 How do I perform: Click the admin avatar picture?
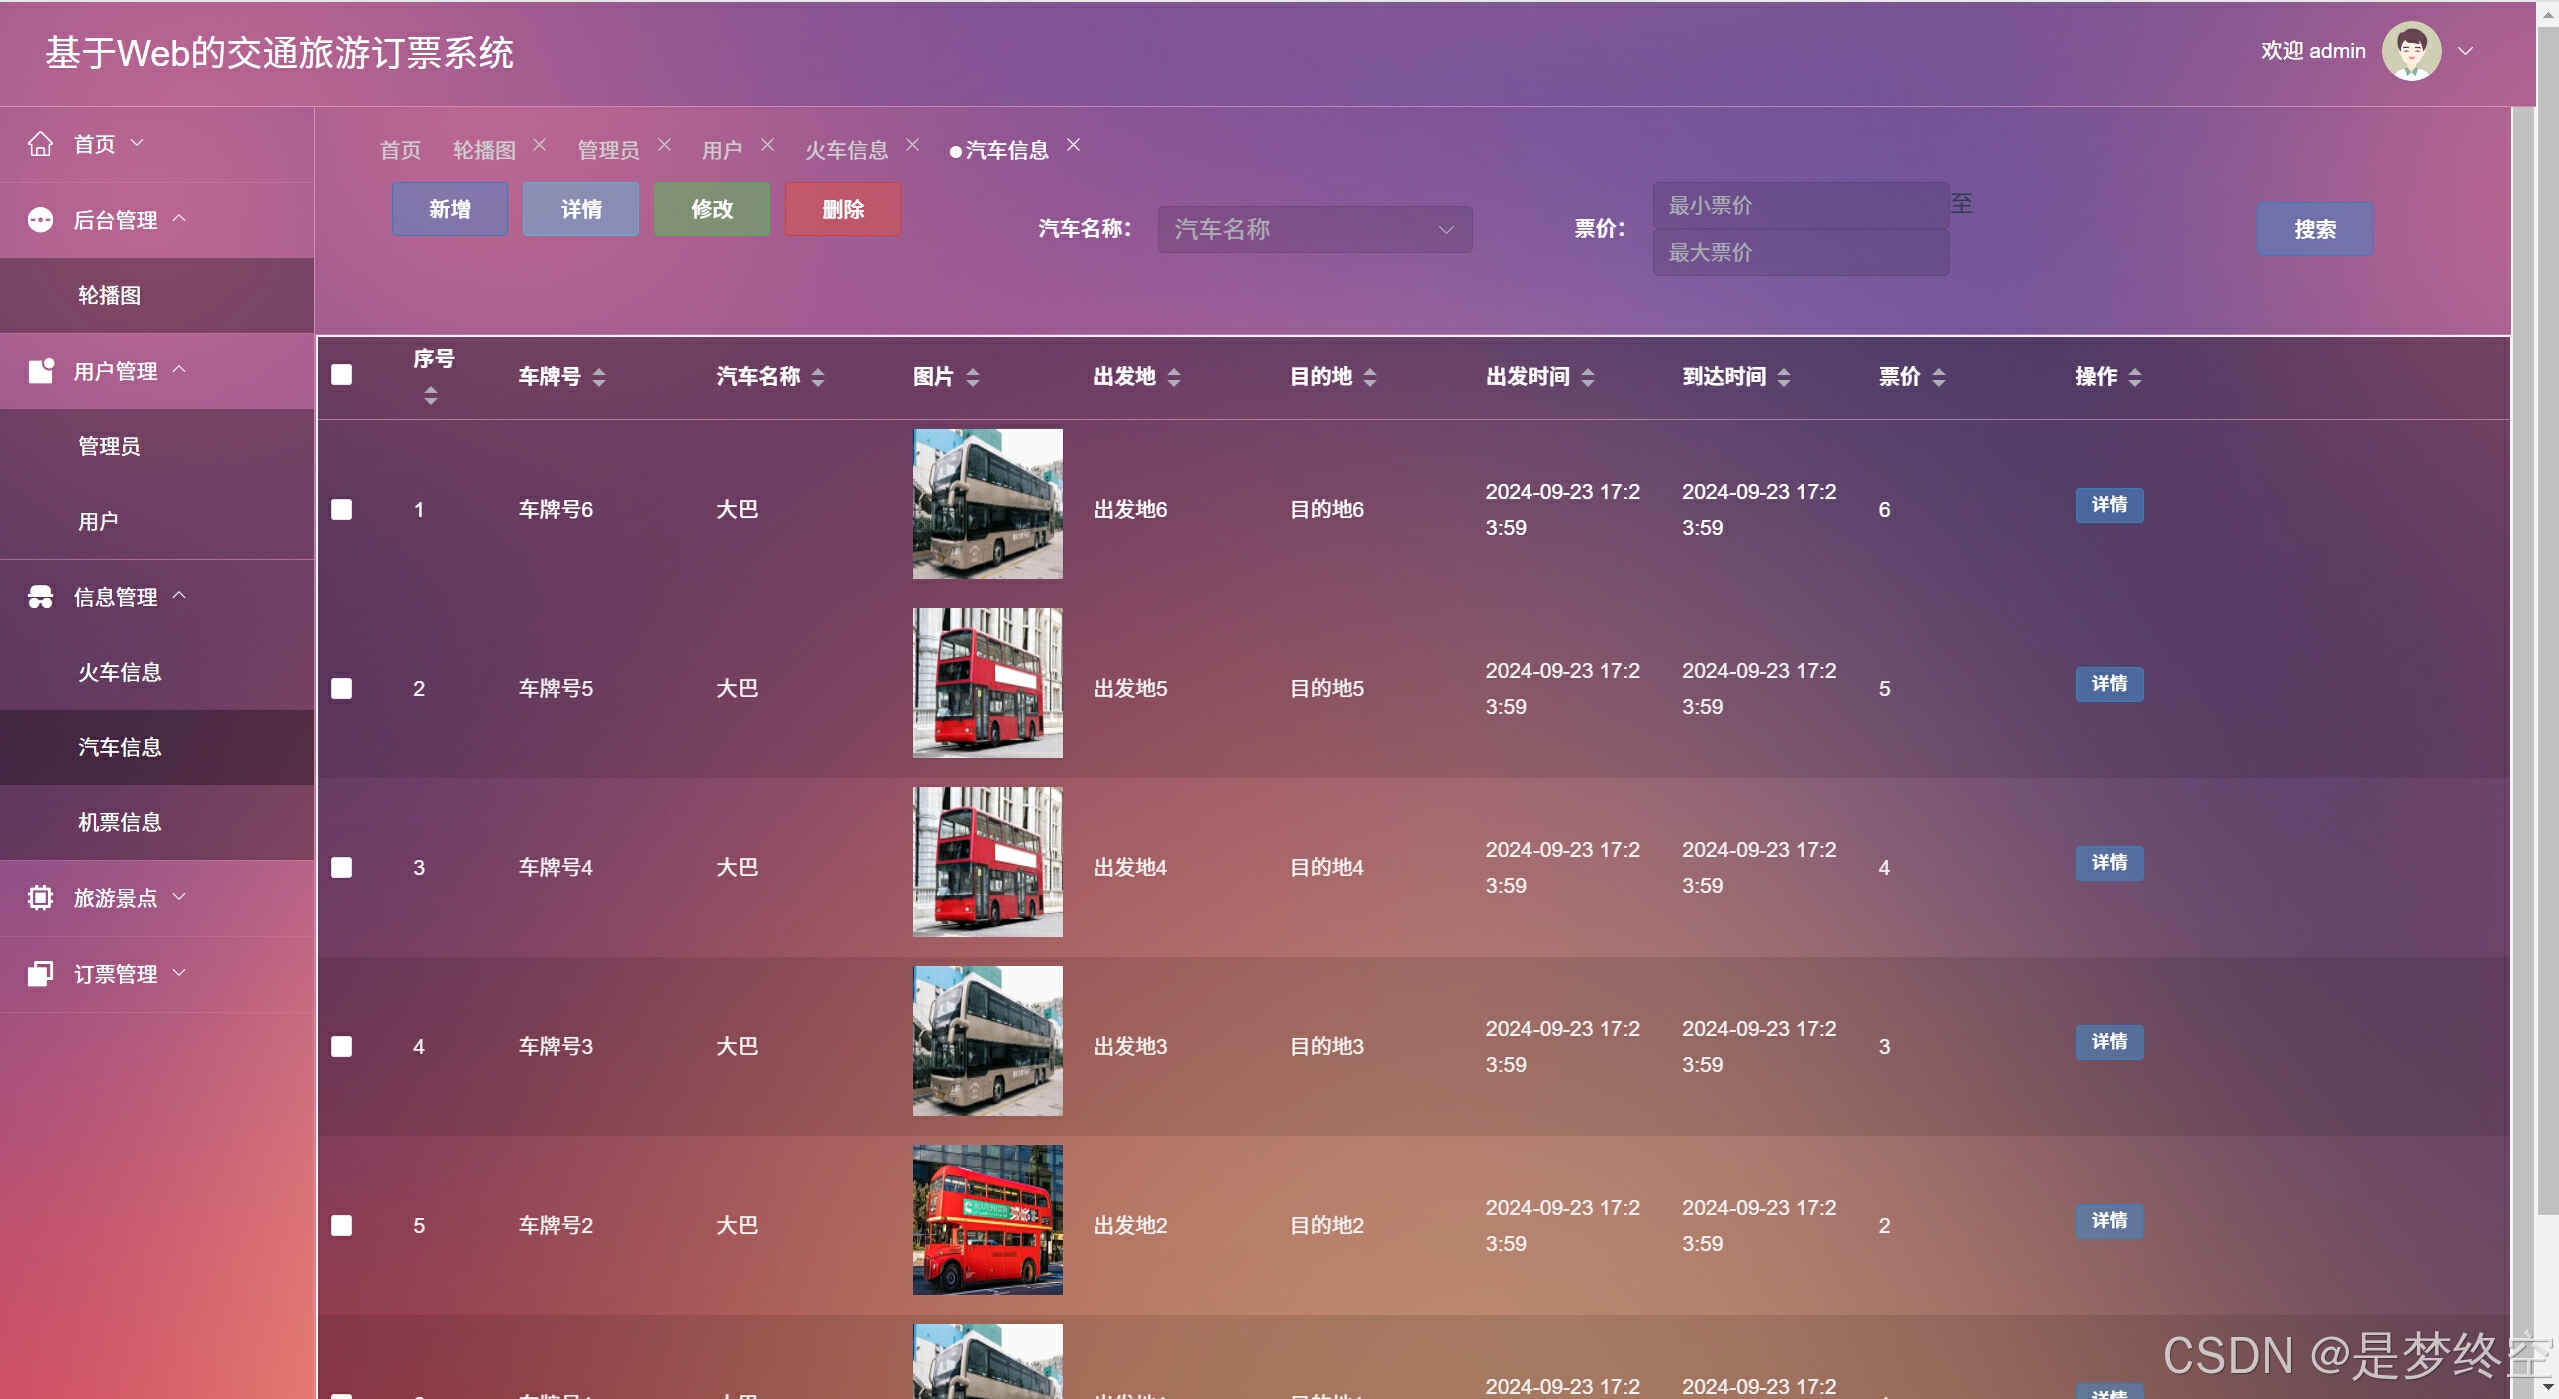[2411, 51]
